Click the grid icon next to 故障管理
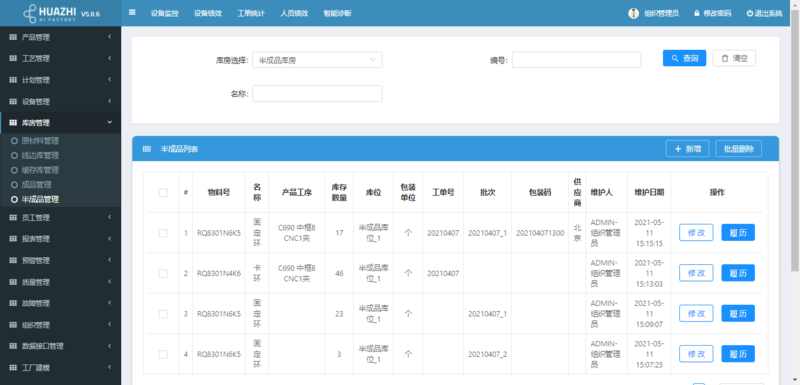This screenshot has height=385, width=800. point(13,303)
